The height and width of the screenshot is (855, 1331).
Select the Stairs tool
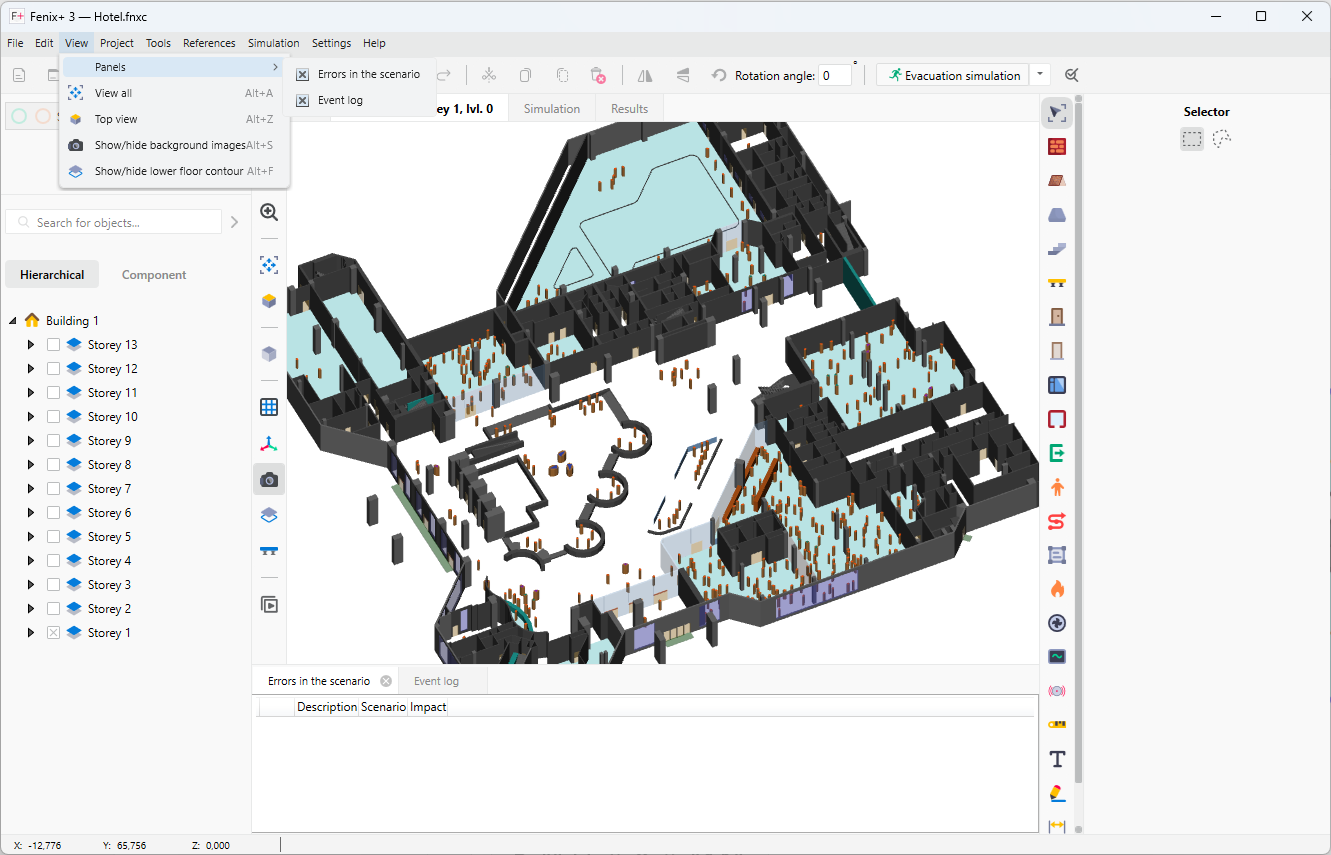click(1057, 248)
